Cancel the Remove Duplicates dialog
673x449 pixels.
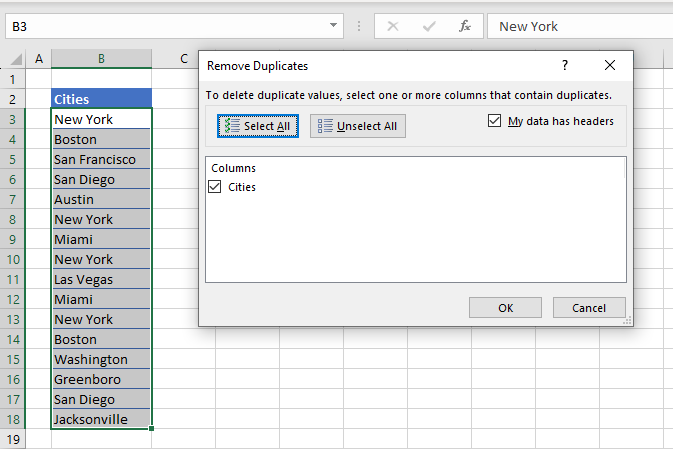coord(589,308)
